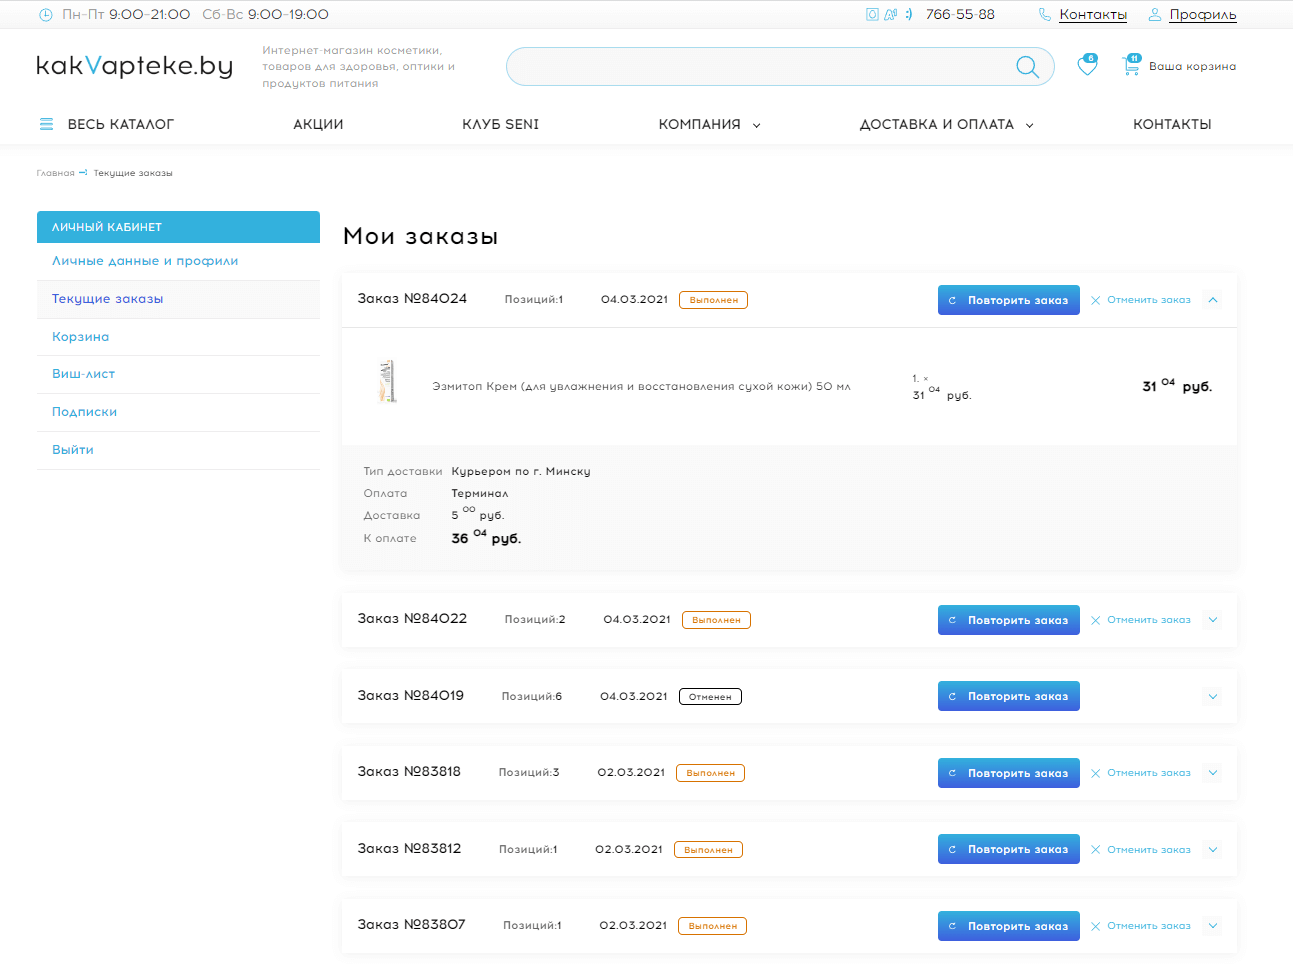This screenshot has width=1293, height=964.
Task: Go to Акции in the navigation menu
Action: 318,125
